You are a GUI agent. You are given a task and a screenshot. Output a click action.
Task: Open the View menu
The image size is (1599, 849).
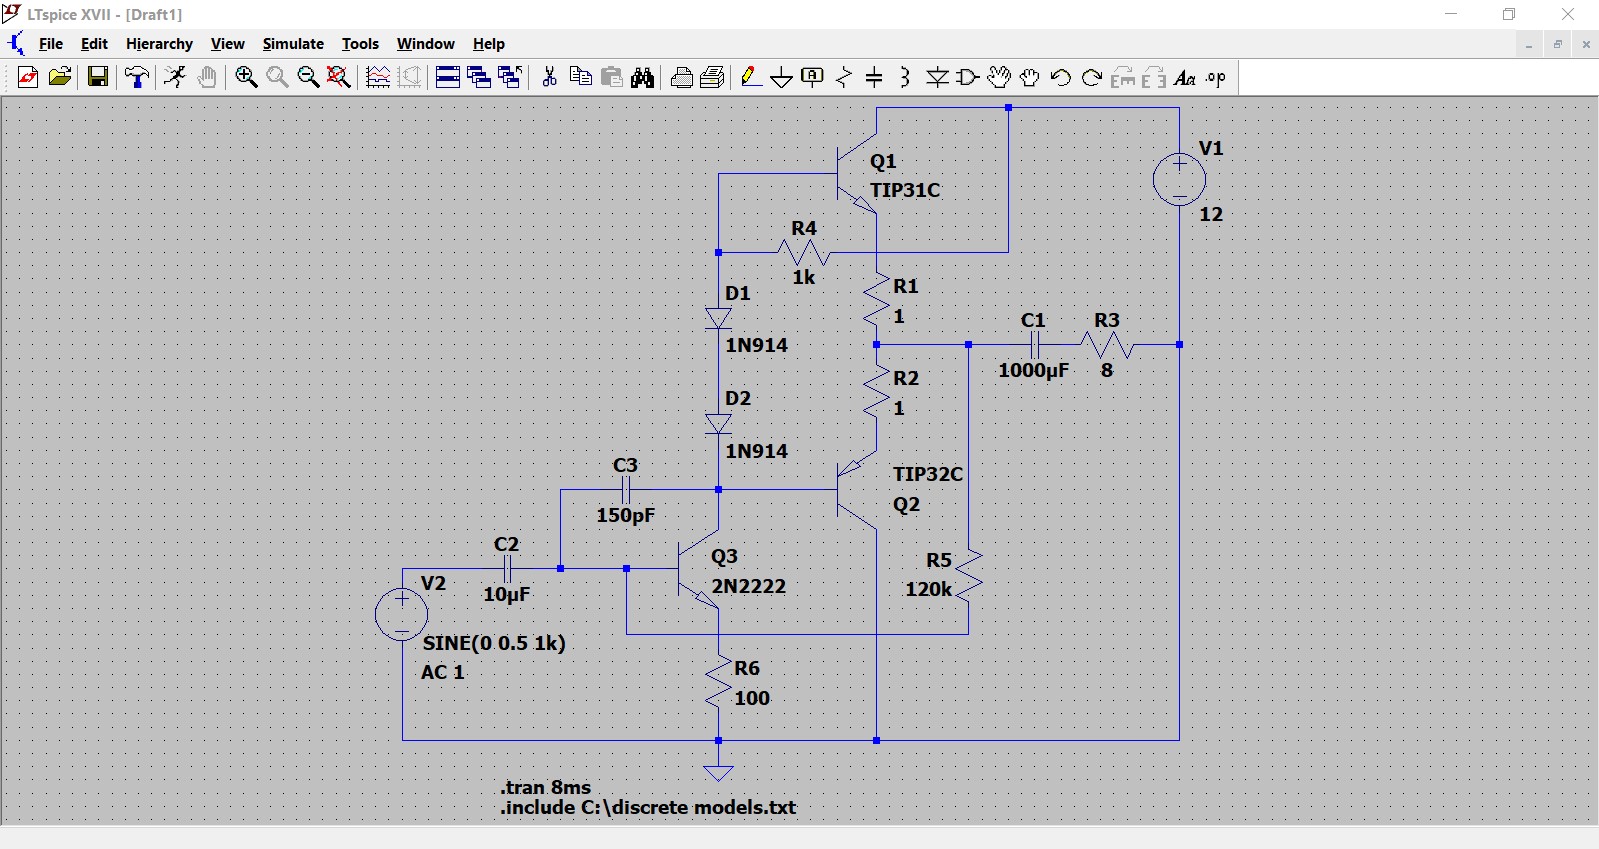[227, 44]
